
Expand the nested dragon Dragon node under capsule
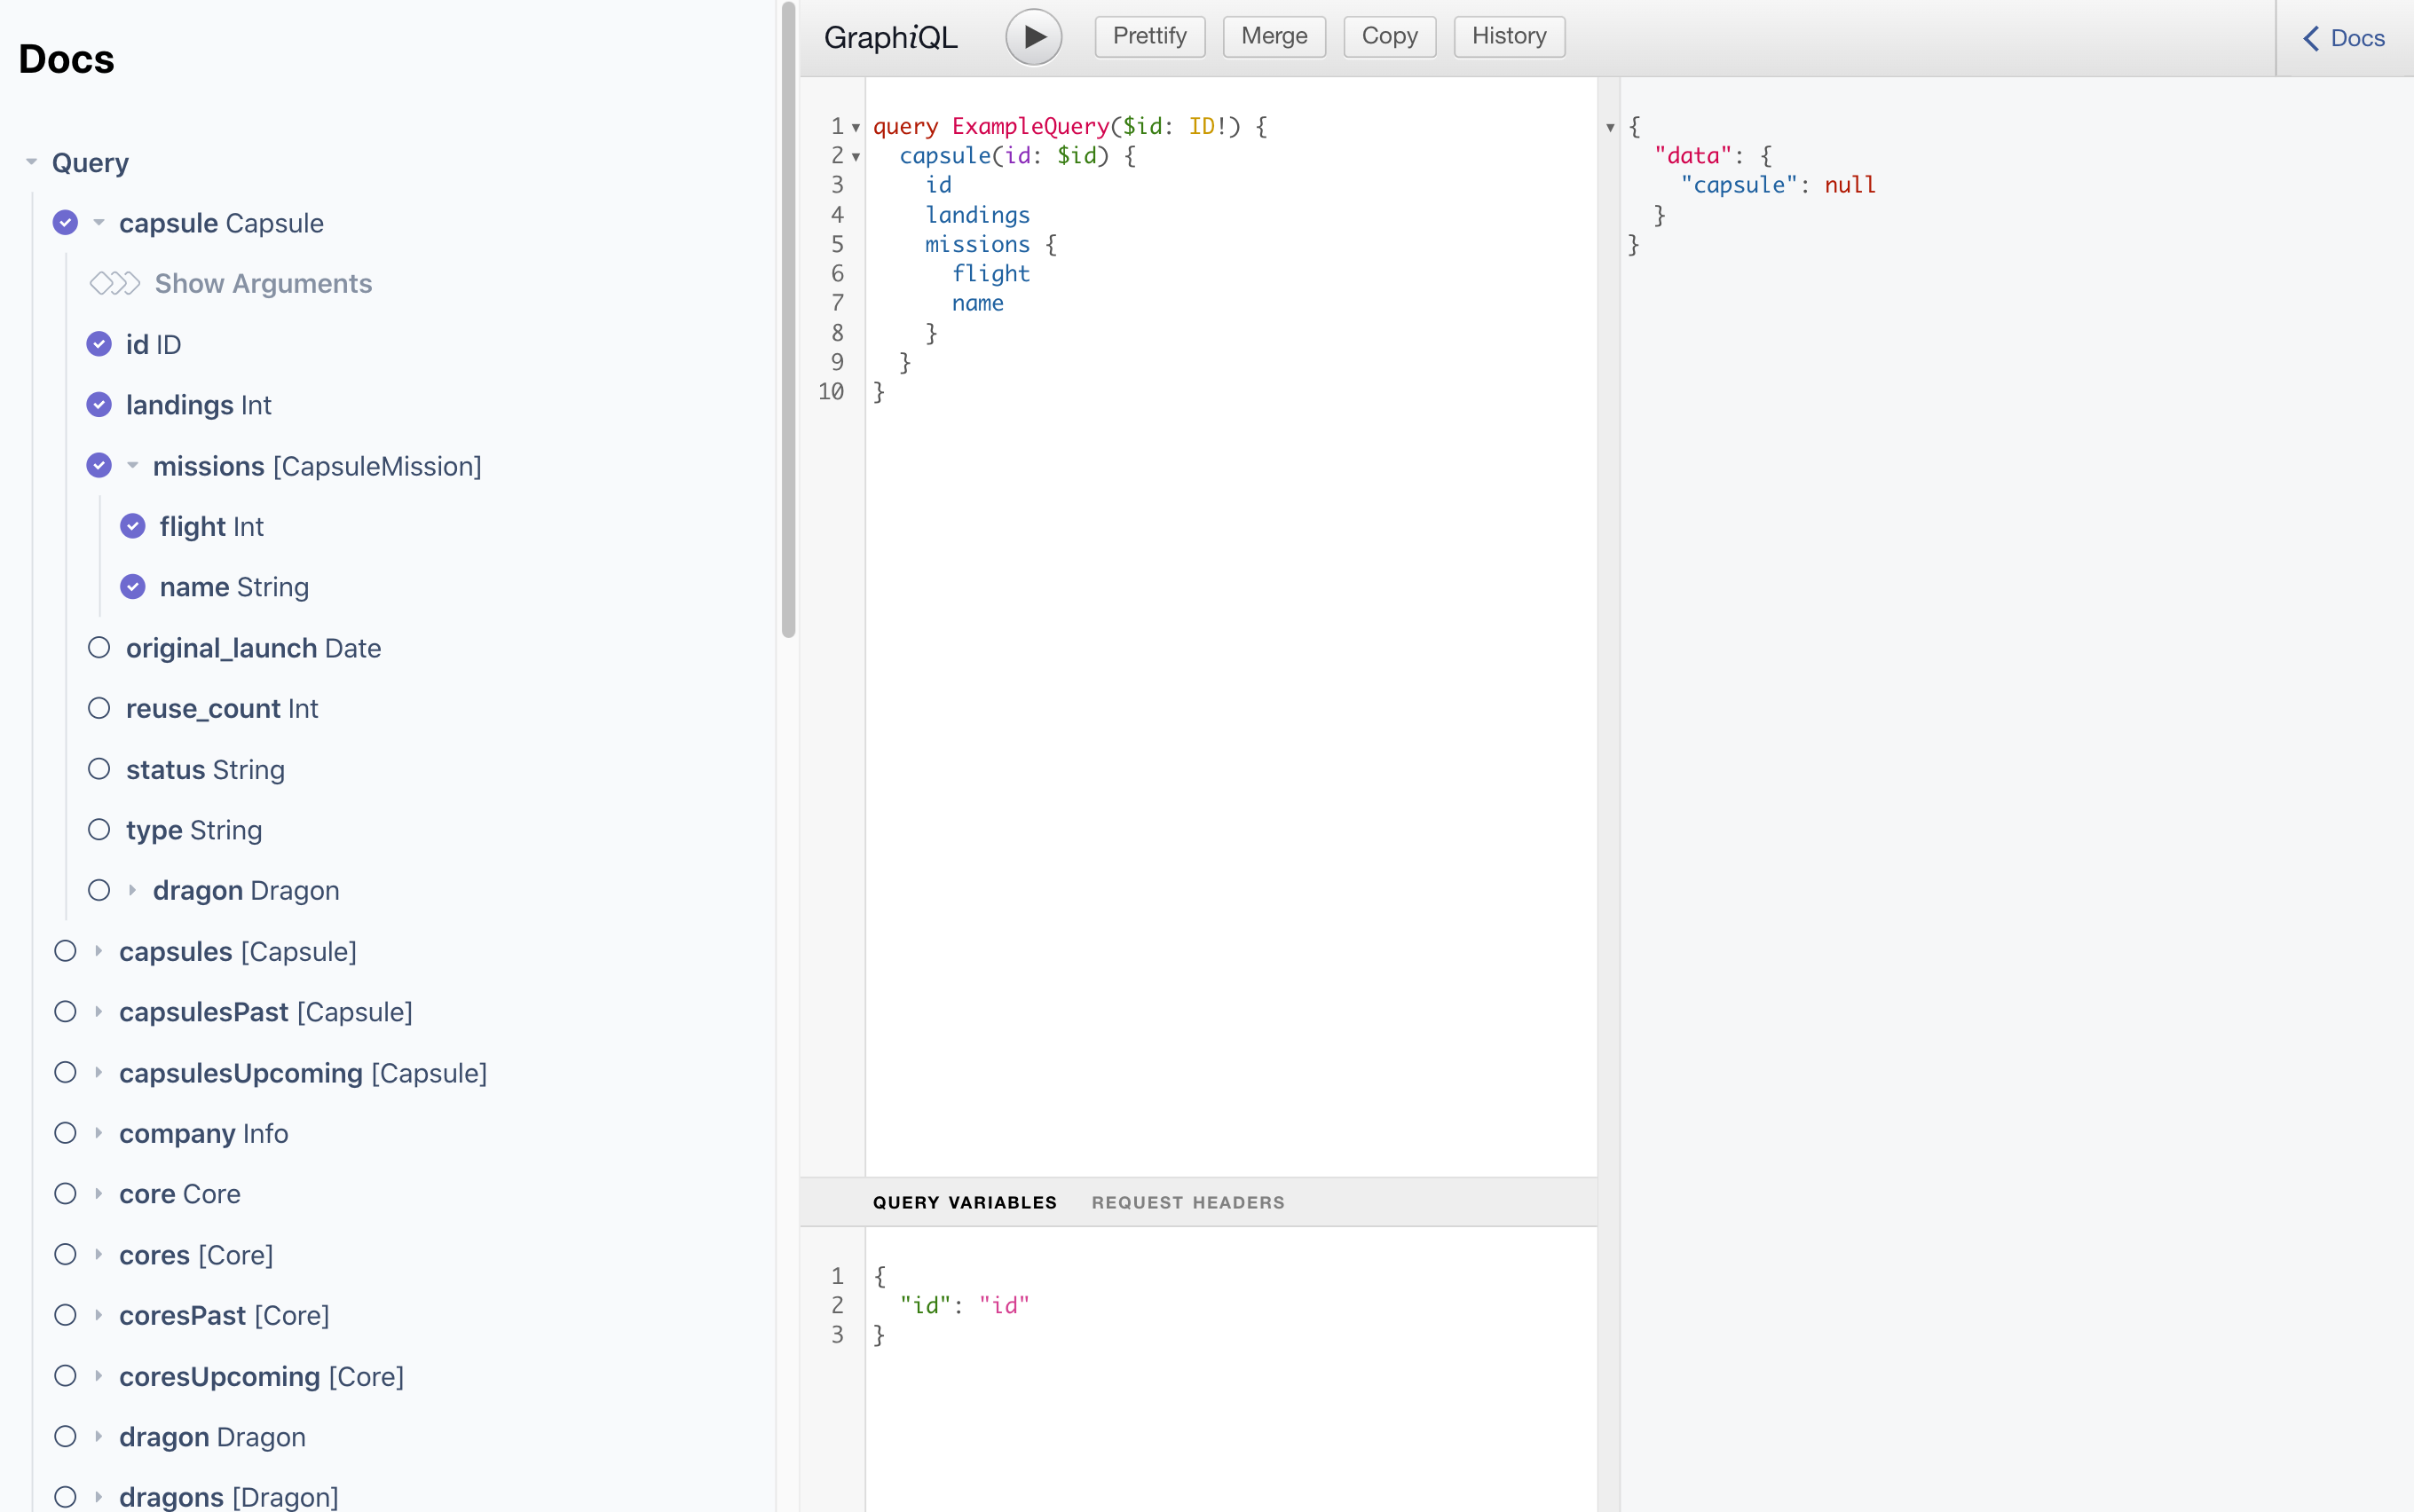(x=132, y=890)
